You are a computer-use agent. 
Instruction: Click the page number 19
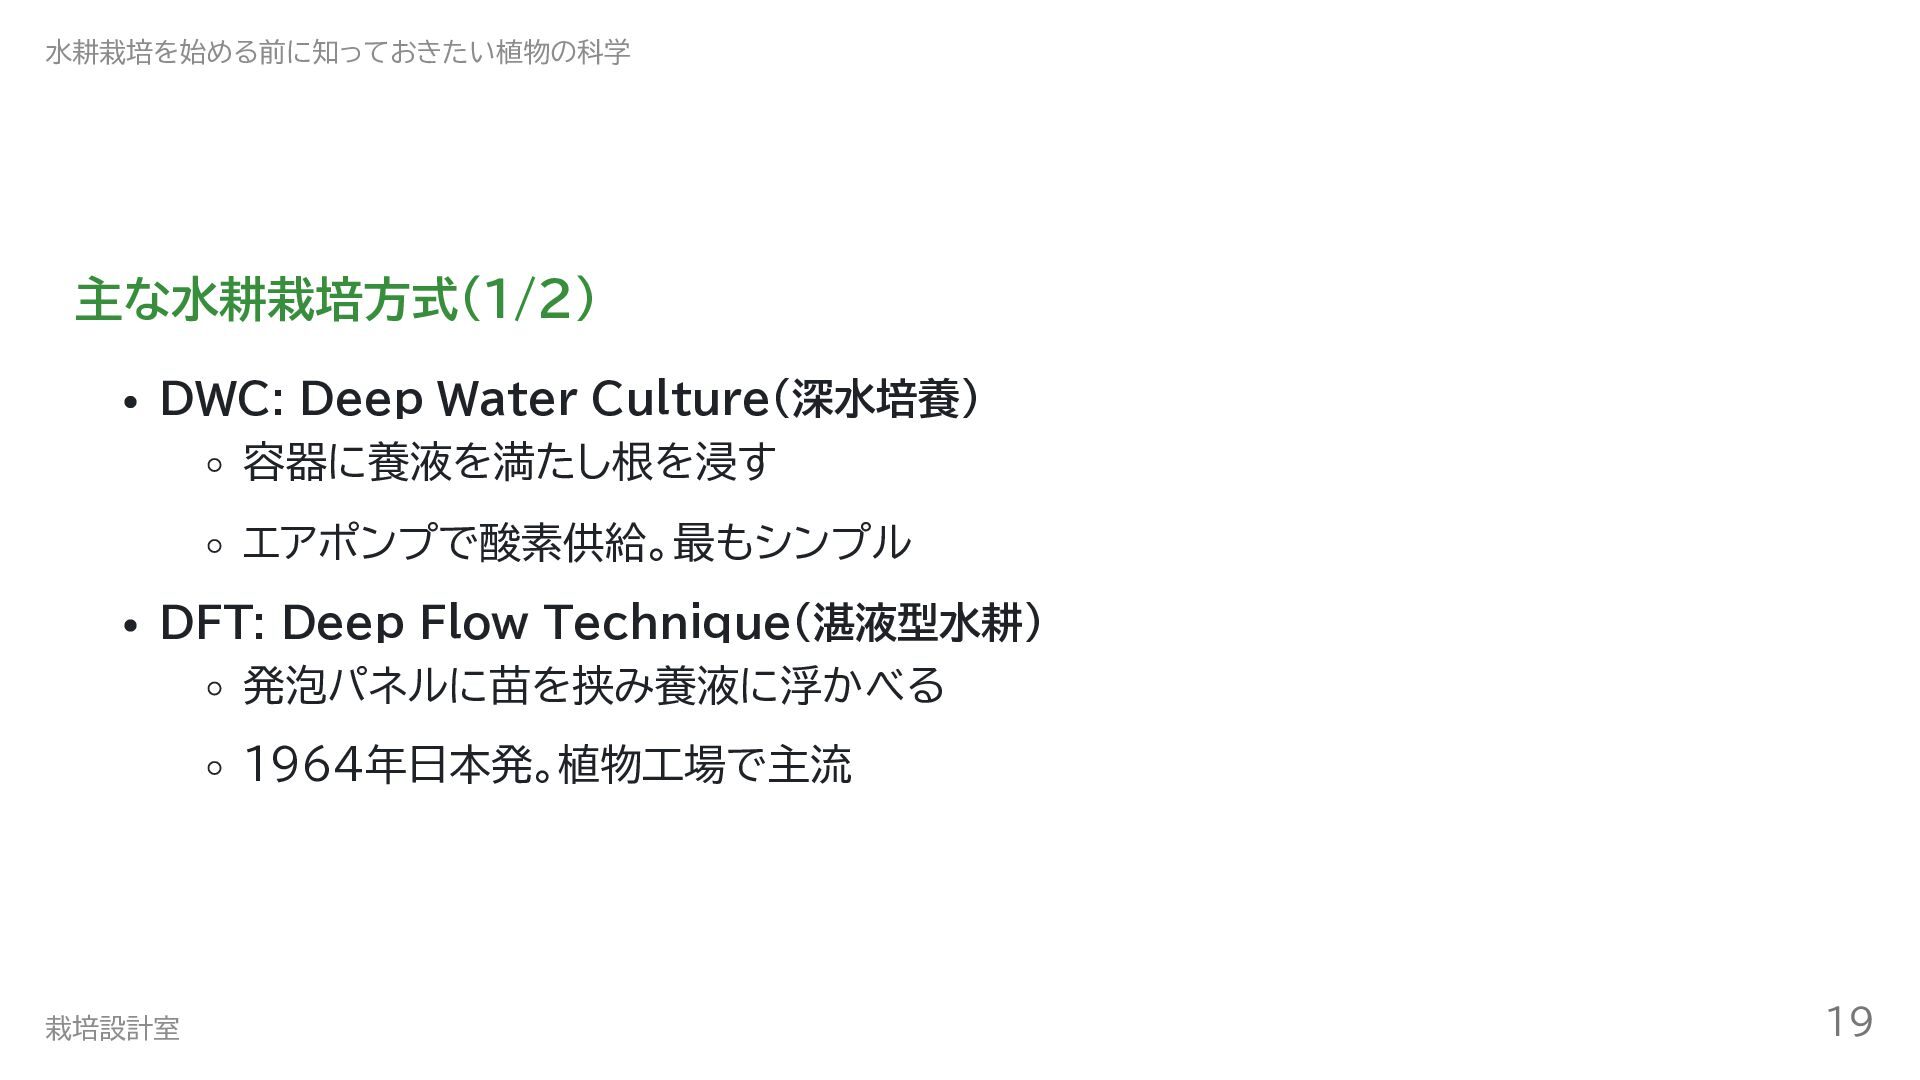click(1849, 1022)
